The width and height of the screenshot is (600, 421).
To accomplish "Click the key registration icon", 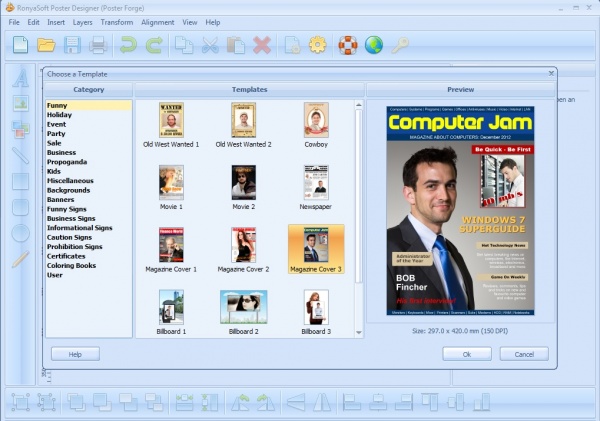I will pyautogui.click(x=400, y=45).
